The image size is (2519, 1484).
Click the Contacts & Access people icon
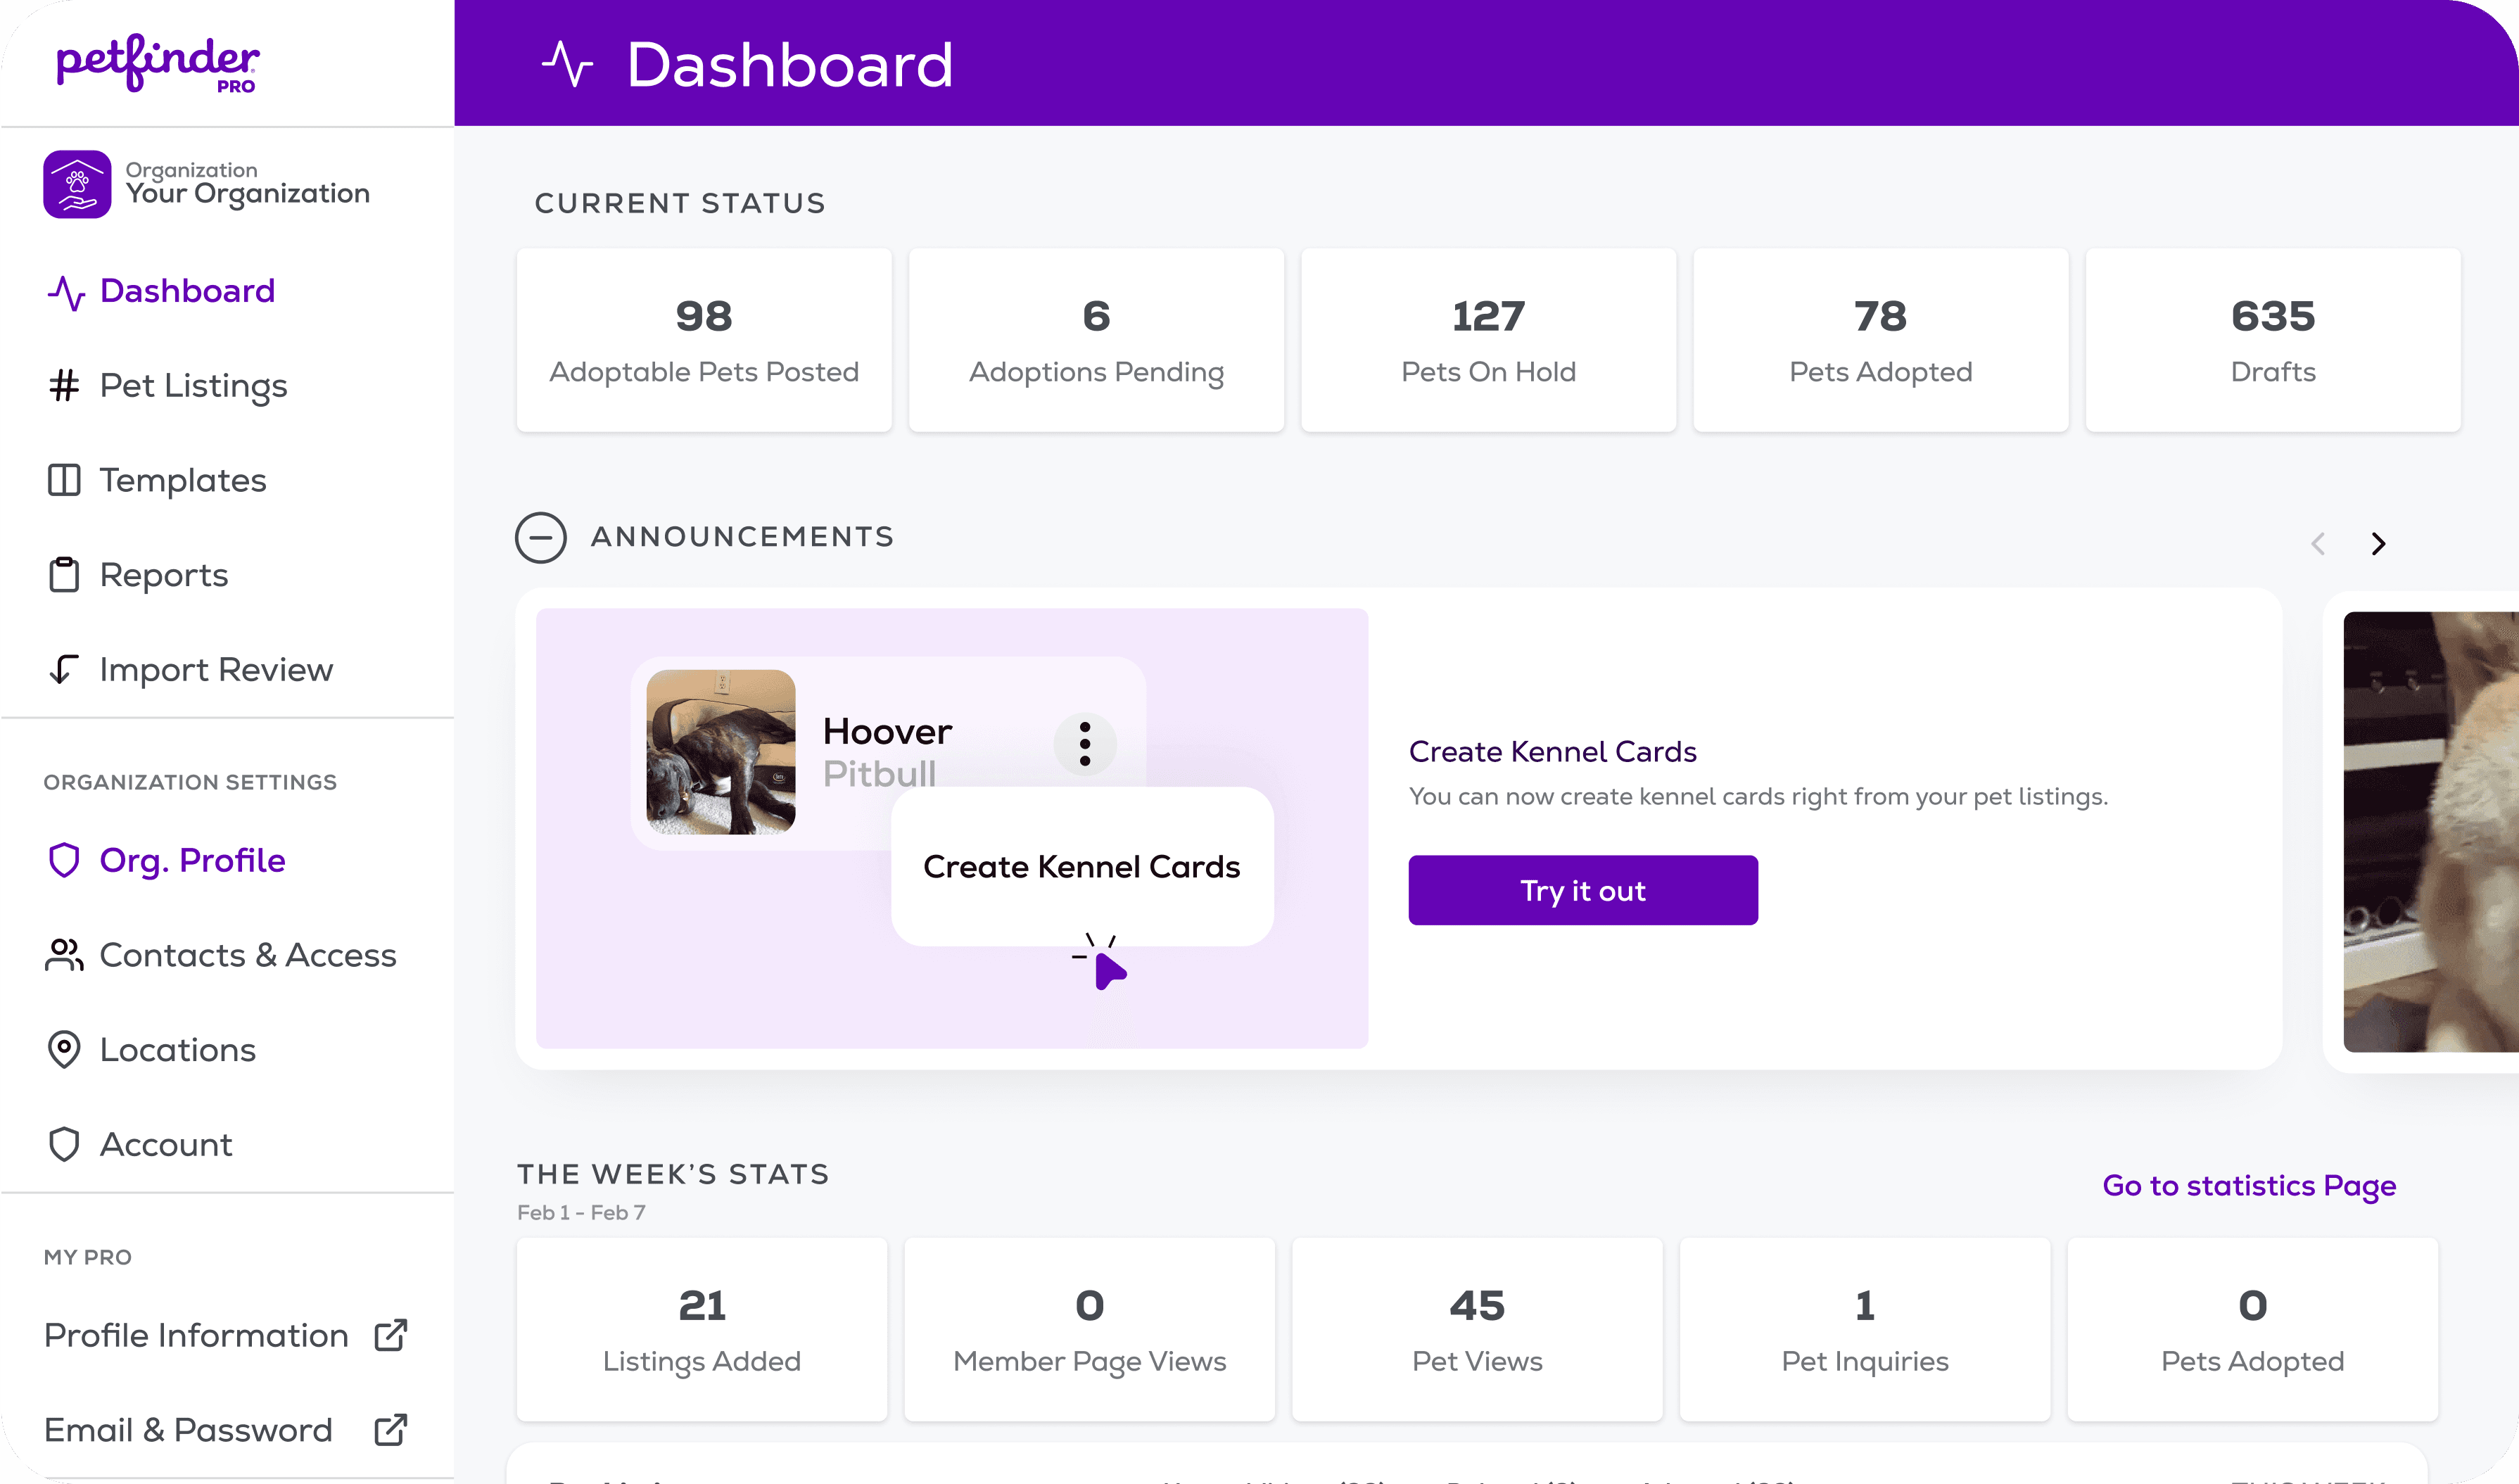point(63,954)
